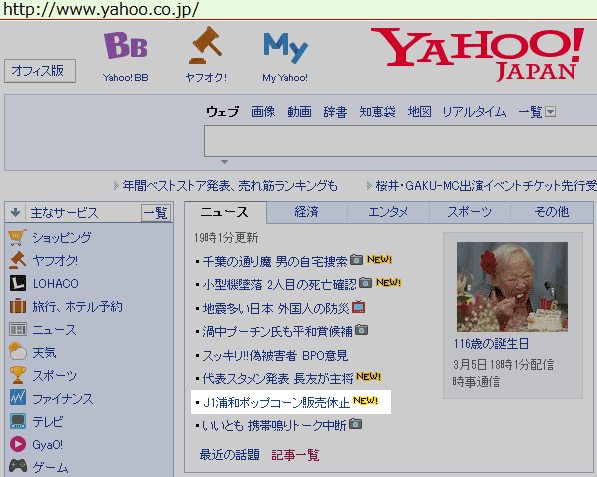Click the ショッピング cart icon in sidebar
Image resolution: width=597 pixels, height=477 pixels.
(18, 238)
